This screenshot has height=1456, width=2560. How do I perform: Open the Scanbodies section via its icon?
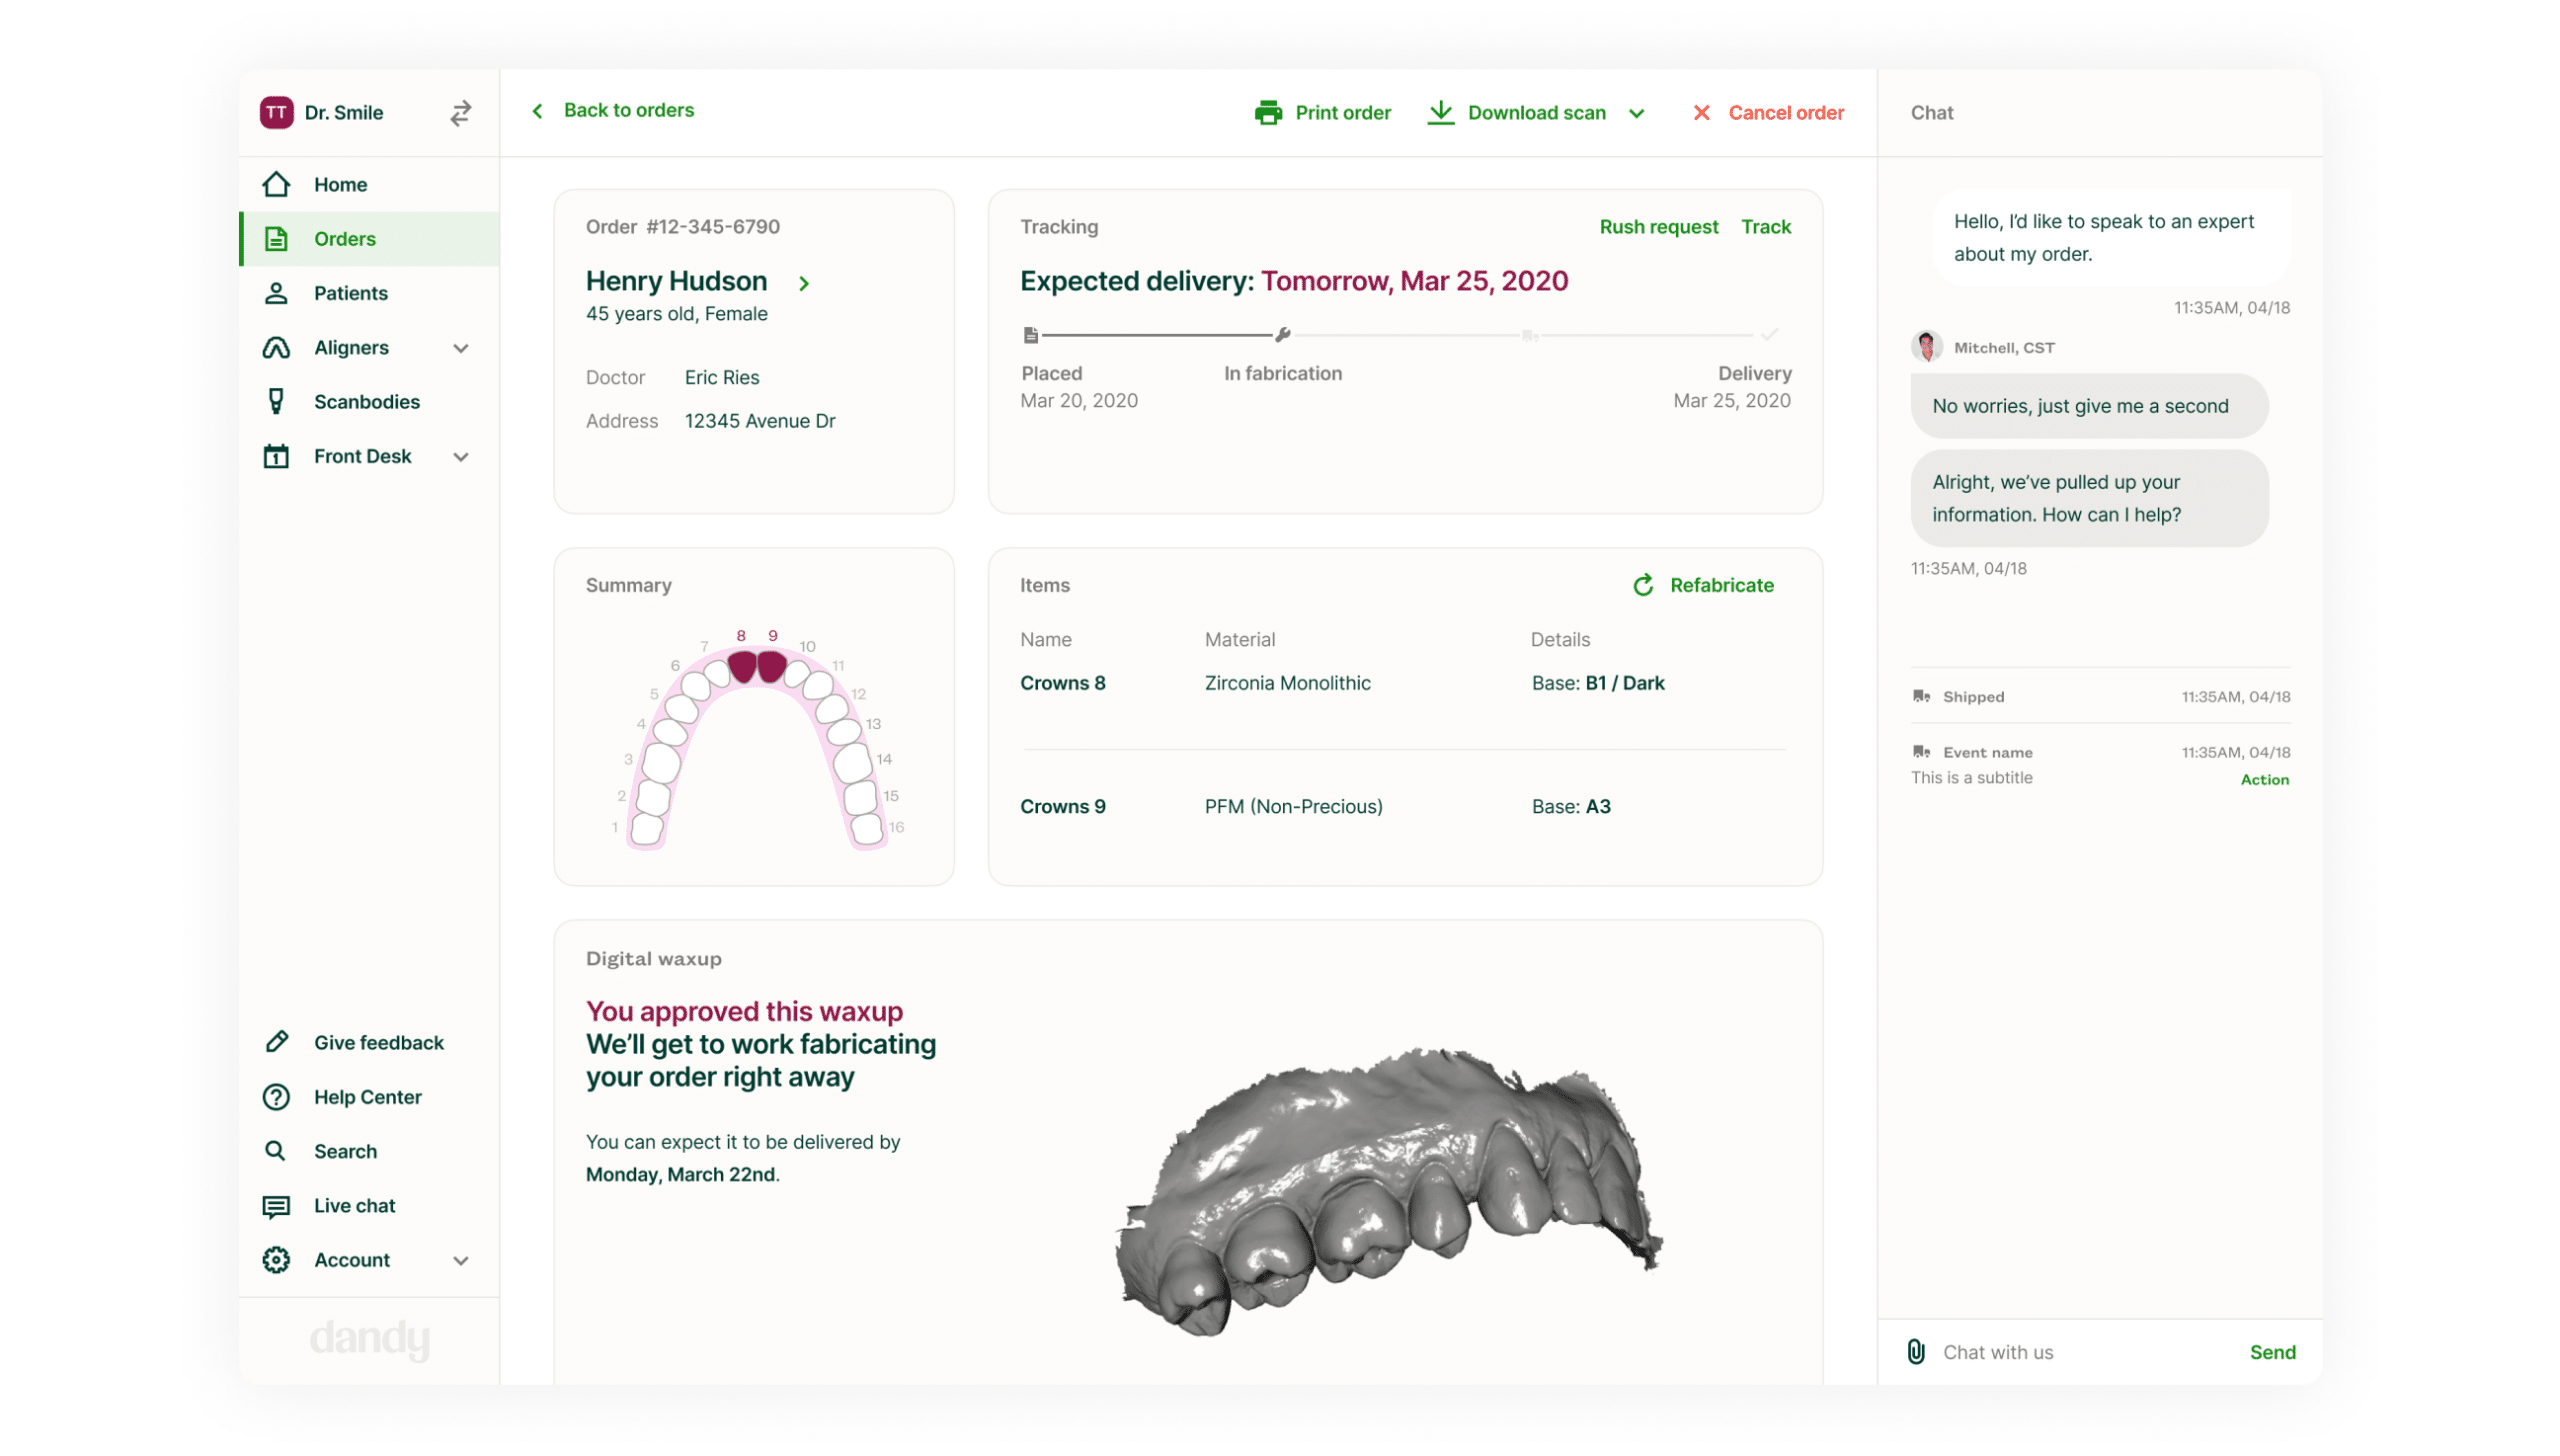coord(276,401)
